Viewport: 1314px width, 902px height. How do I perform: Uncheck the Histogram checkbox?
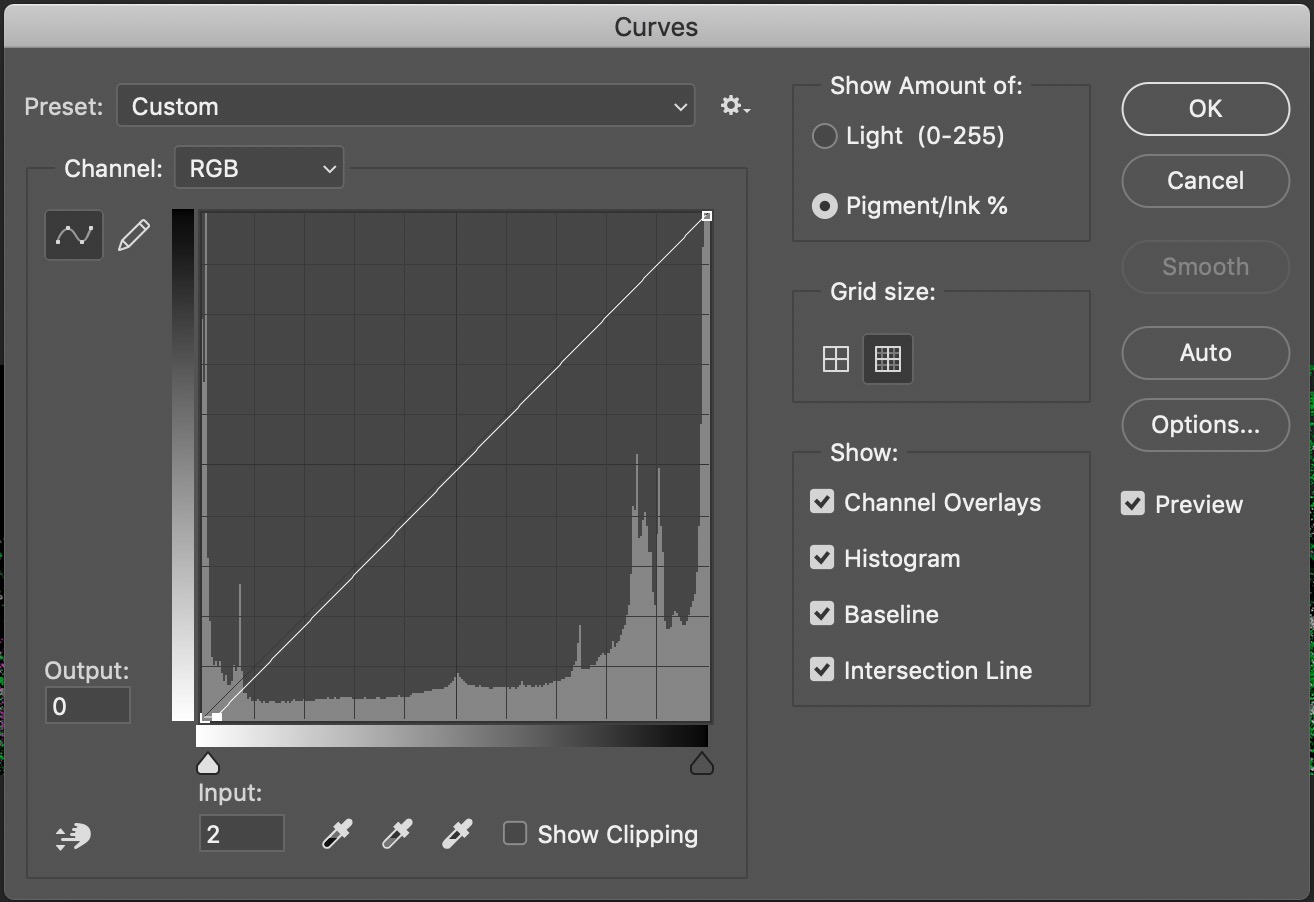tap(822, 558)
